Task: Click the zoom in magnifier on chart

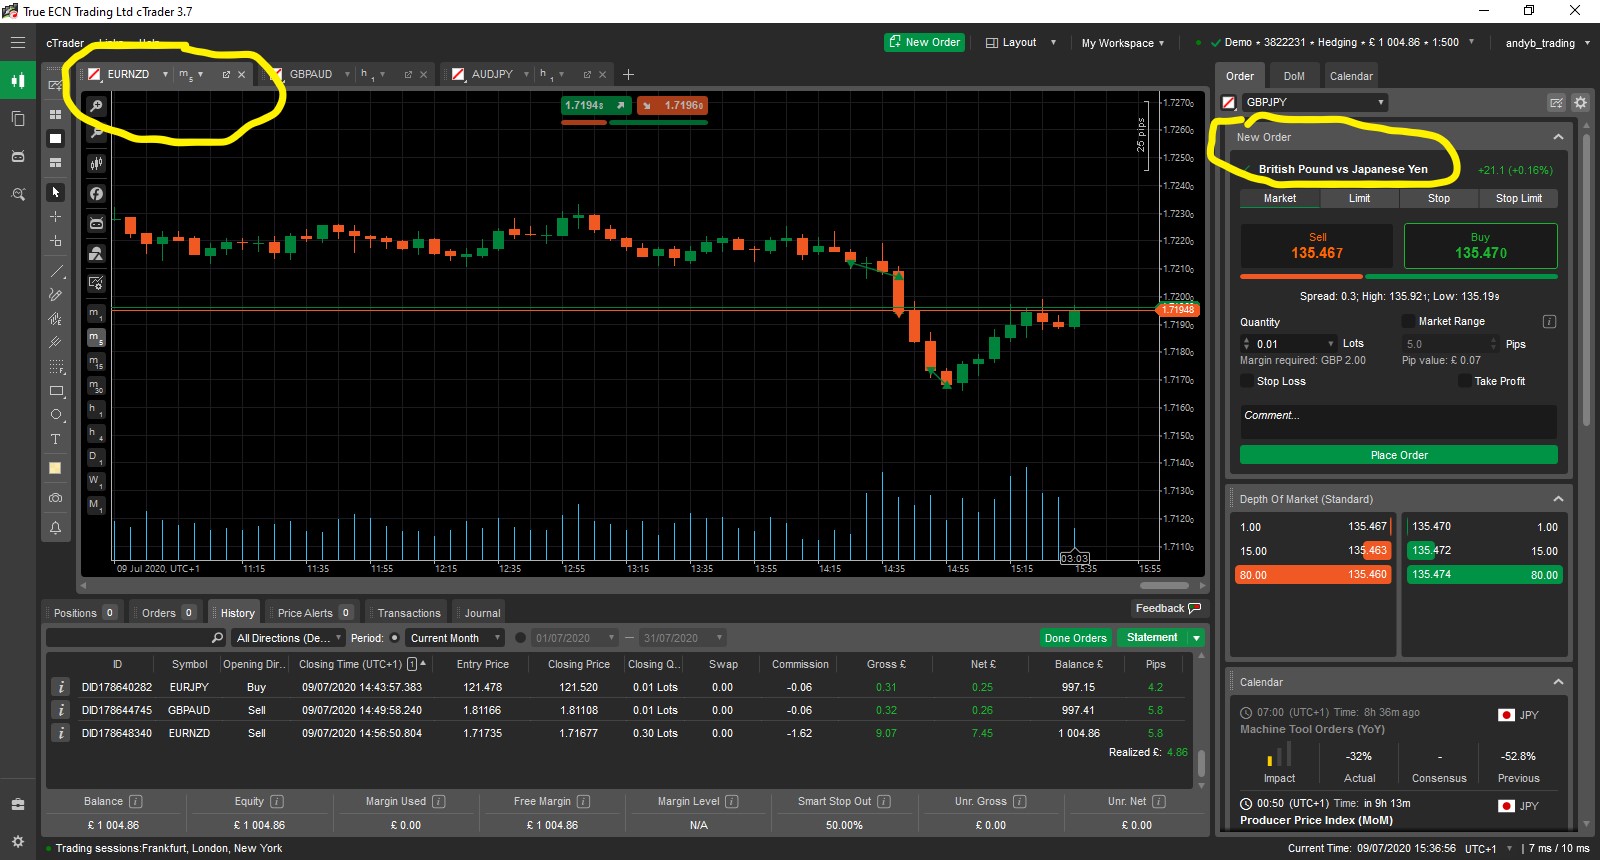Action: pos(96,105)
